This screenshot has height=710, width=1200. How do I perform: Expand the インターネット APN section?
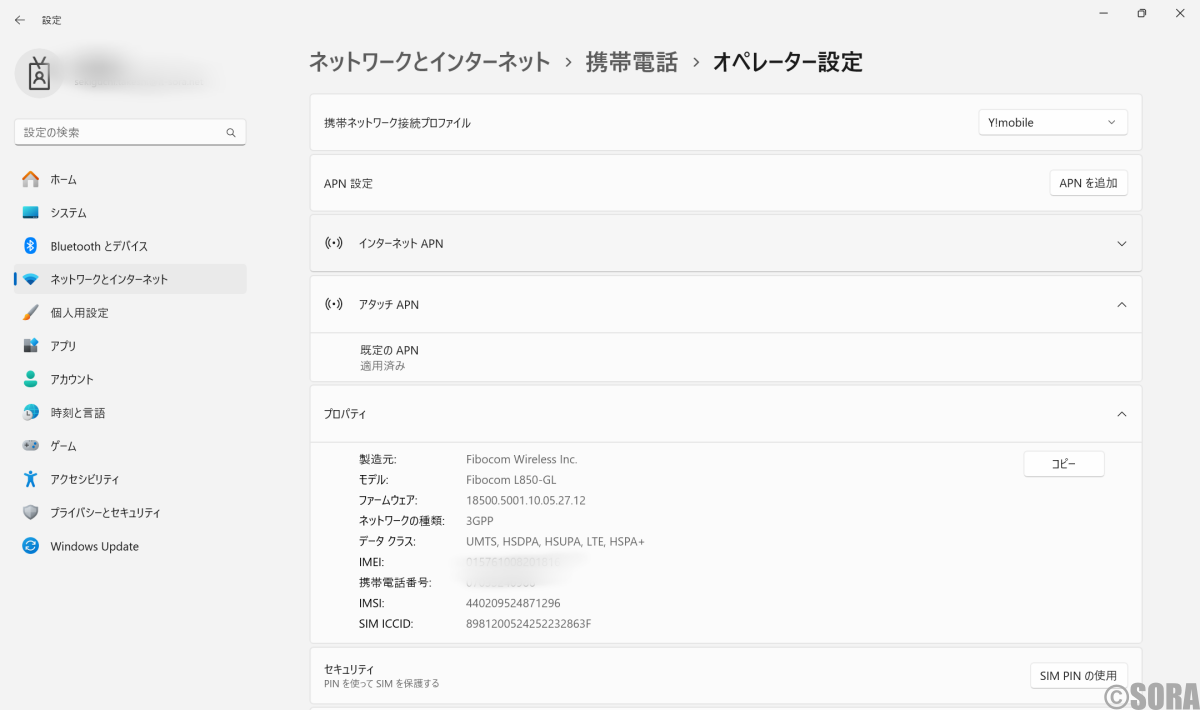pos(1121,242)
